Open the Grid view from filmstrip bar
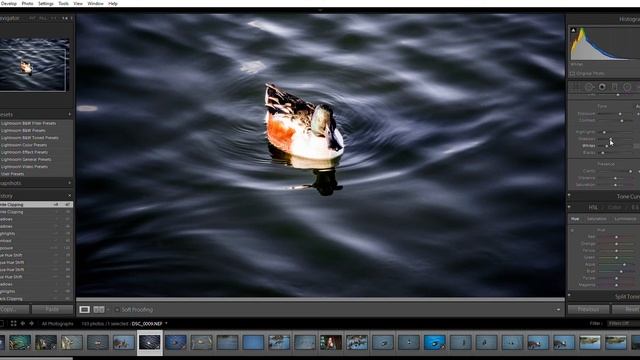 [13, 323]
